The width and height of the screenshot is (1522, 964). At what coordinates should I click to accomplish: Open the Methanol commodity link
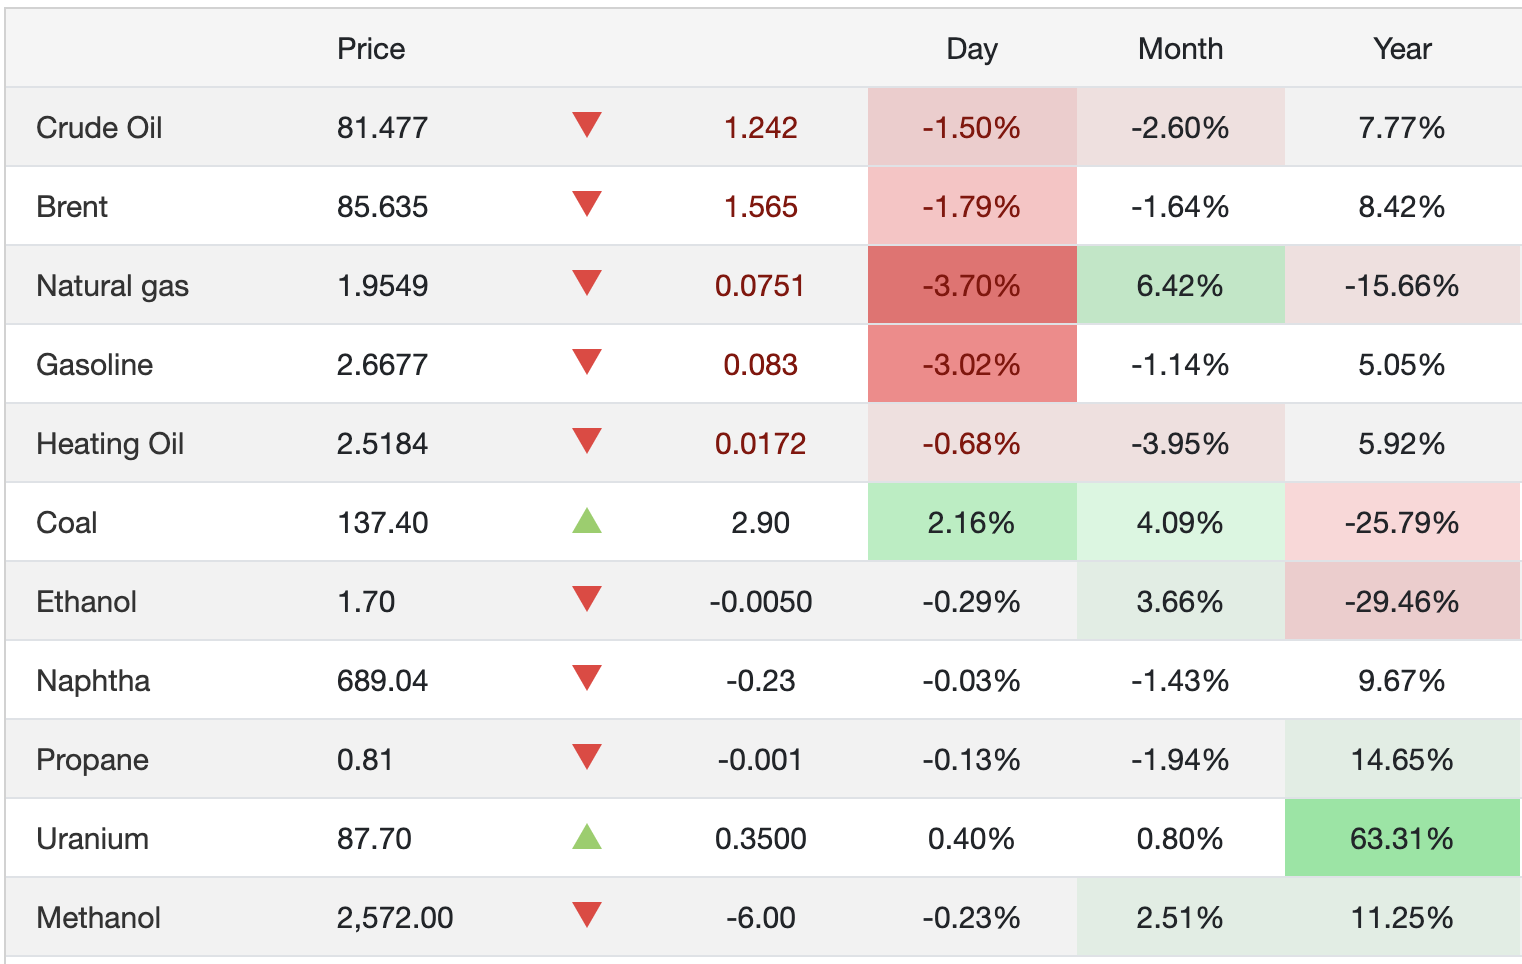pos(98,918)
